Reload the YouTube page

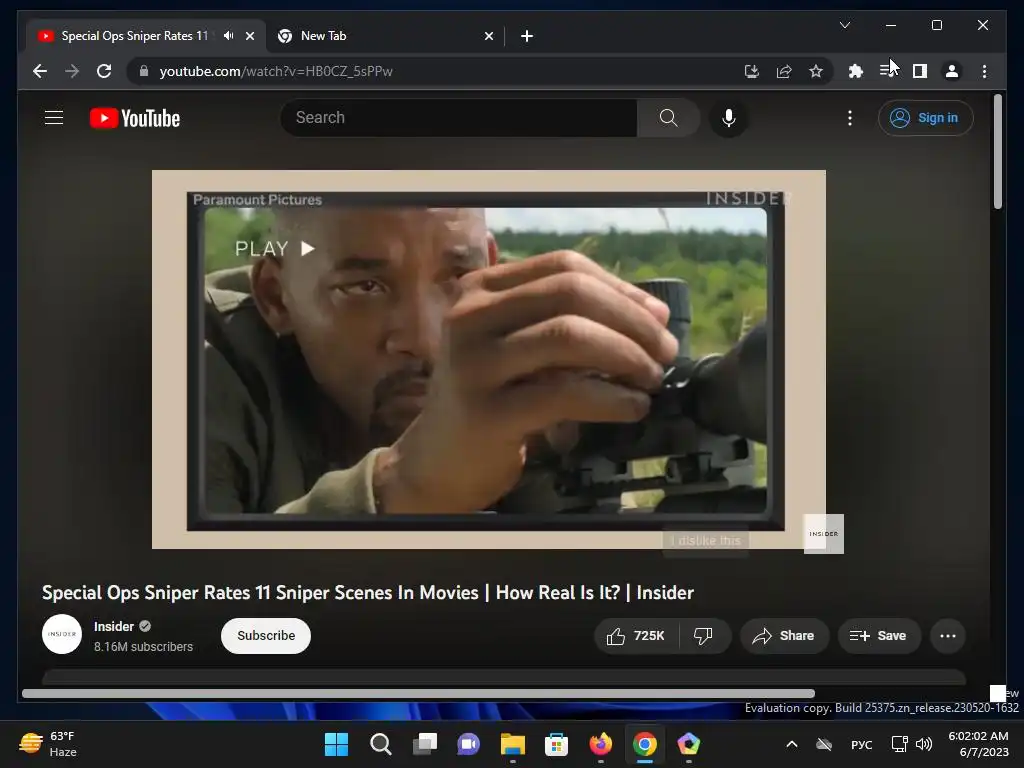click(x=104, y=71)
